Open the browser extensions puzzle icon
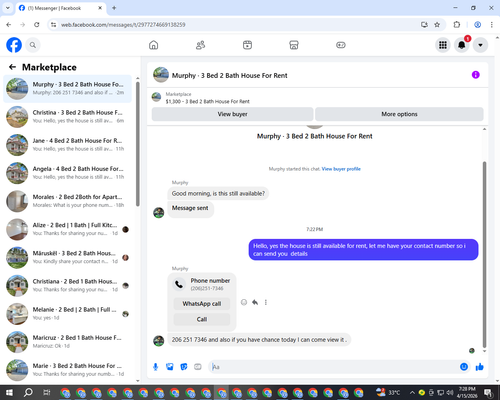Image resolution: width=500 pixels, height=400 pixels. pyautogui.click(x=457, y=25)
